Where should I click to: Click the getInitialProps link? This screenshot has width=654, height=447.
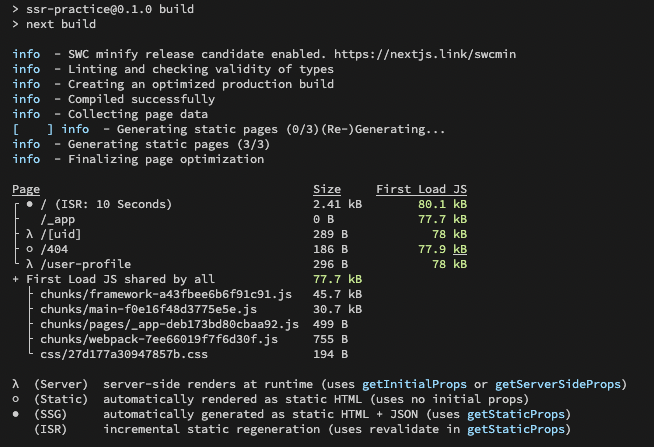click(x=414, y=384)
